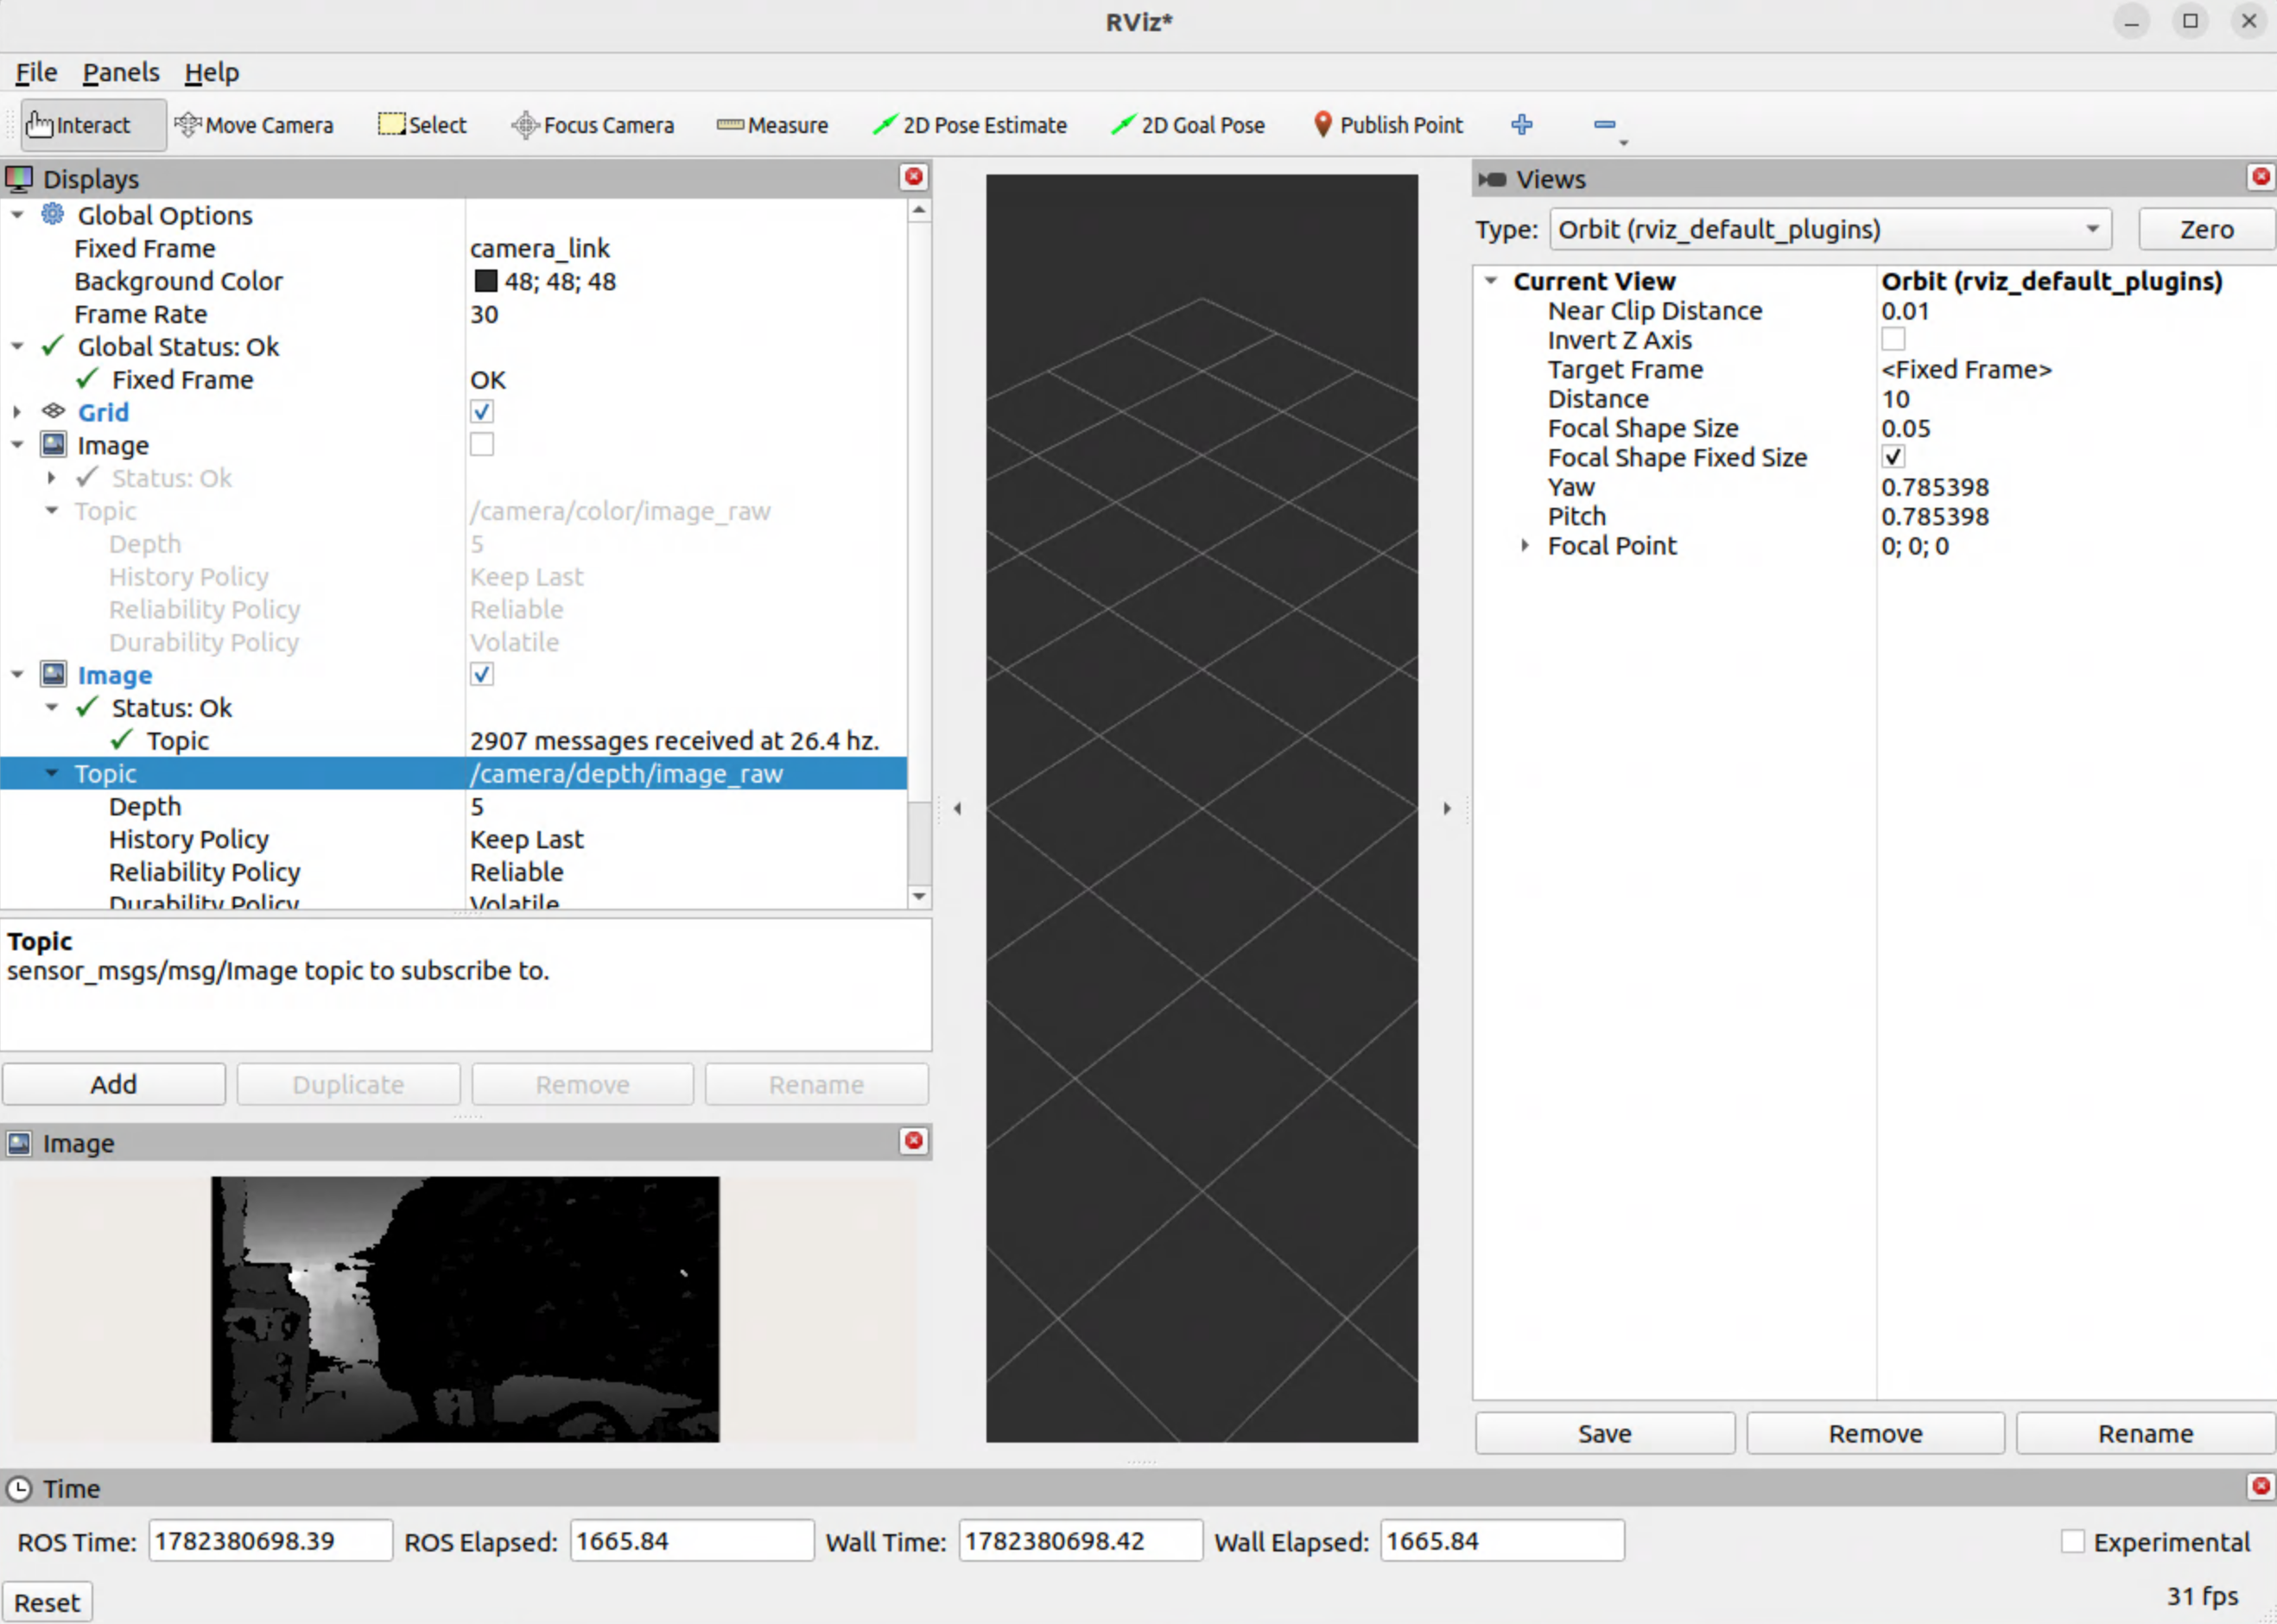The height and width of the screenshot is (1624, 2277).
Task: Click the blue minus remove-tool icon
Action: (x=1604, y=124)
